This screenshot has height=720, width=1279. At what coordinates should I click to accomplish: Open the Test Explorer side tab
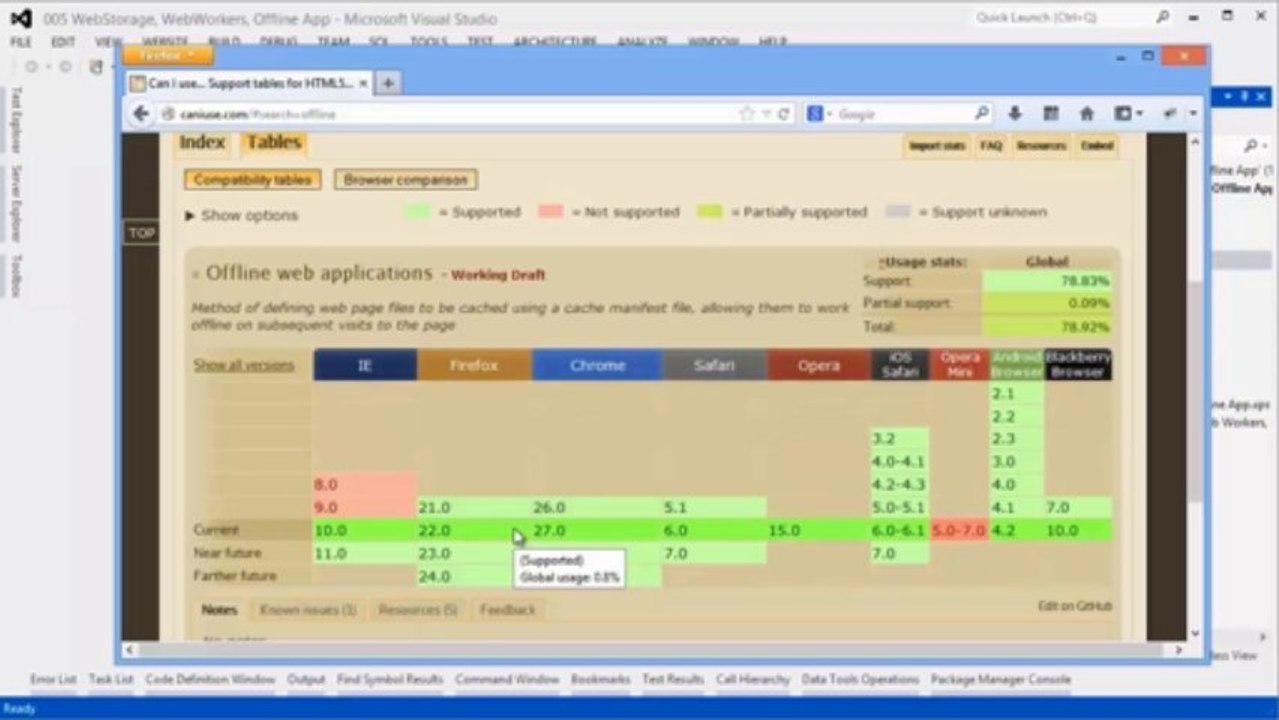click(17, 120)
